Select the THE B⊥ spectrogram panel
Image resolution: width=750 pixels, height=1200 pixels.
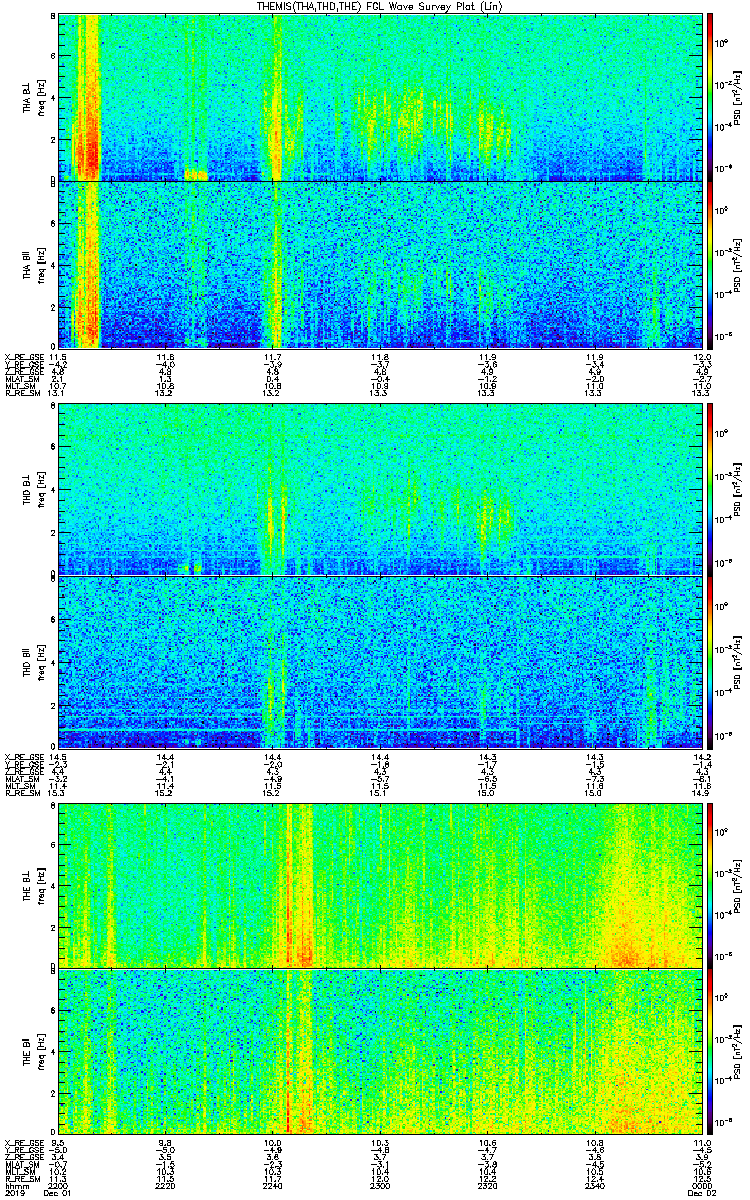click(379, 884)
